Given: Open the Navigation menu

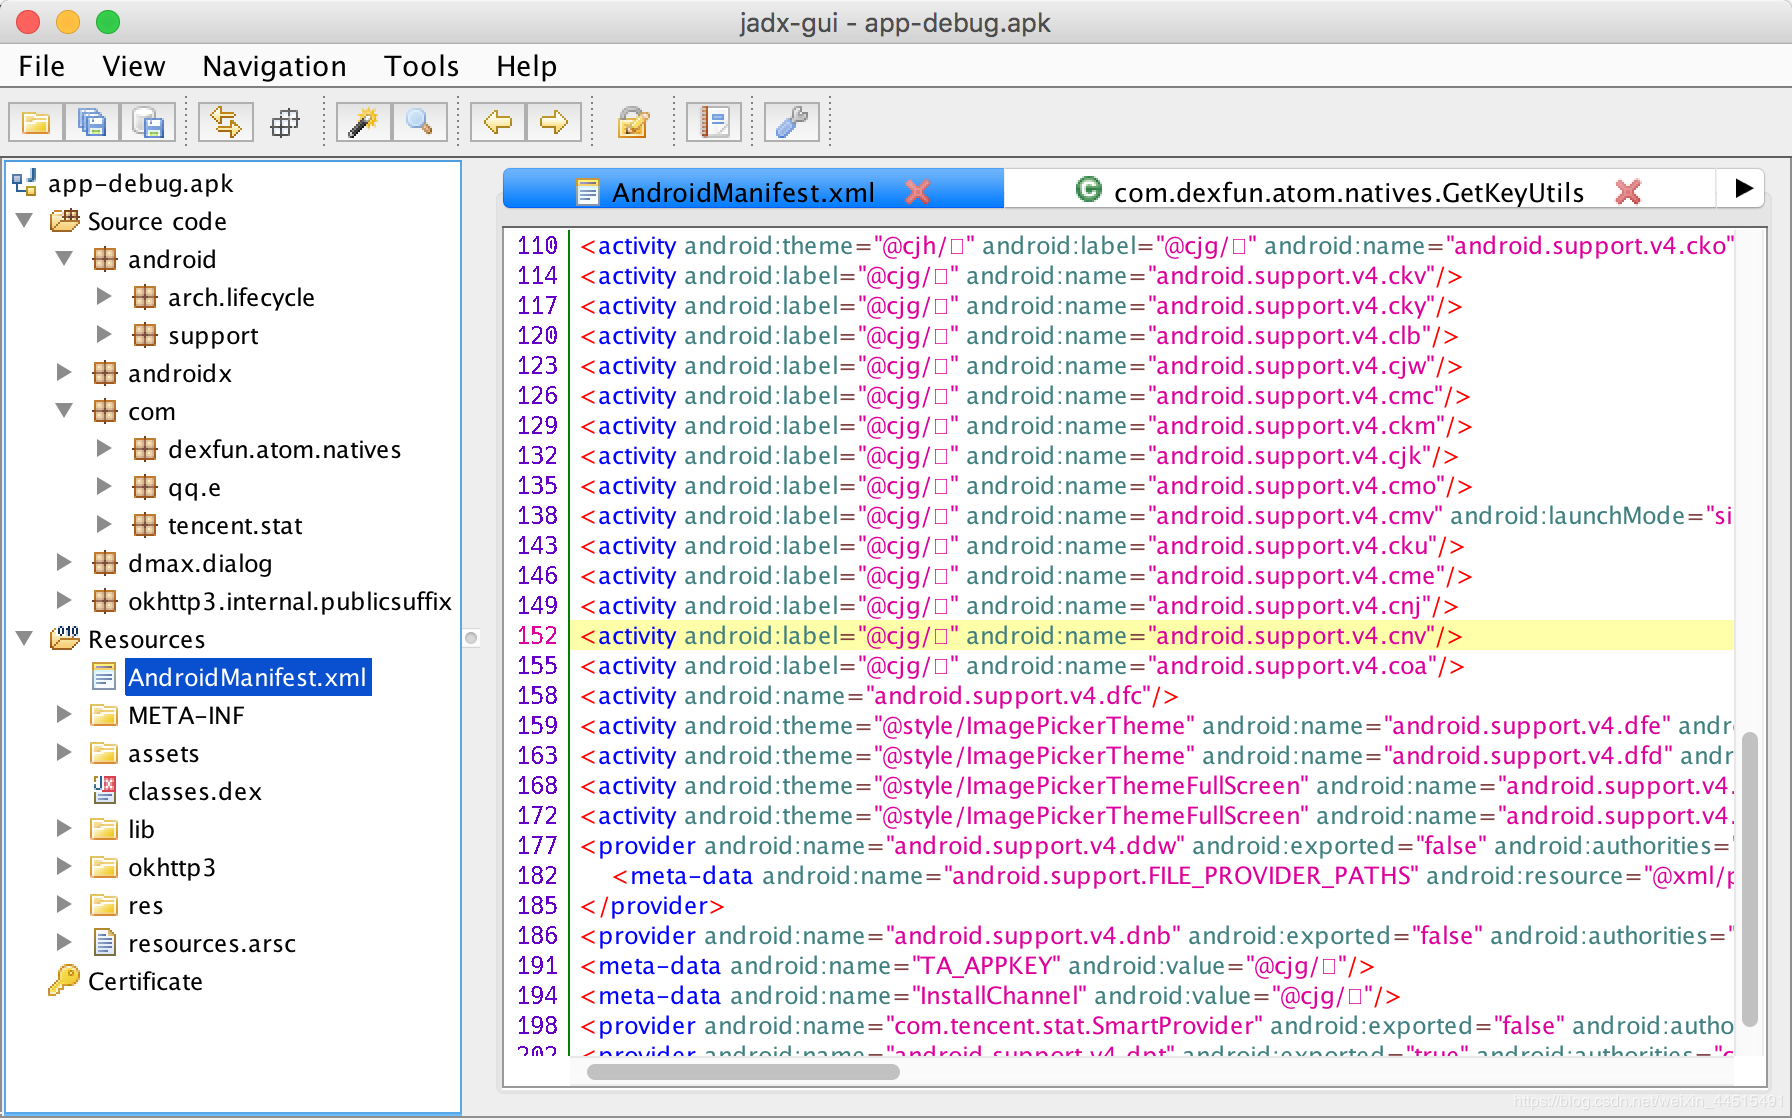Looking at the screenshot, I should (x=274, y=66).
